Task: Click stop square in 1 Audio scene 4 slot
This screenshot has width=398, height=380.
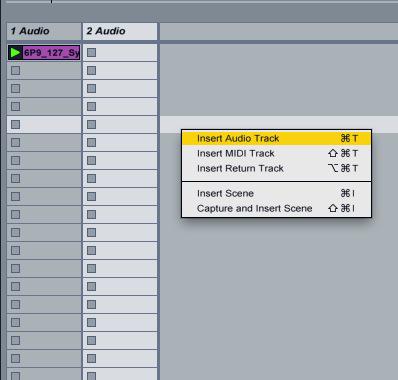Action: click(15, 106)
